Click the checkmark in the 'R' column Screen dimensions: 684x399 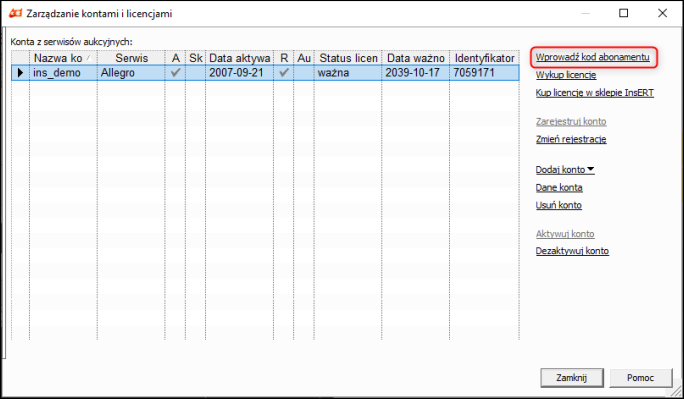pos(284,73)
